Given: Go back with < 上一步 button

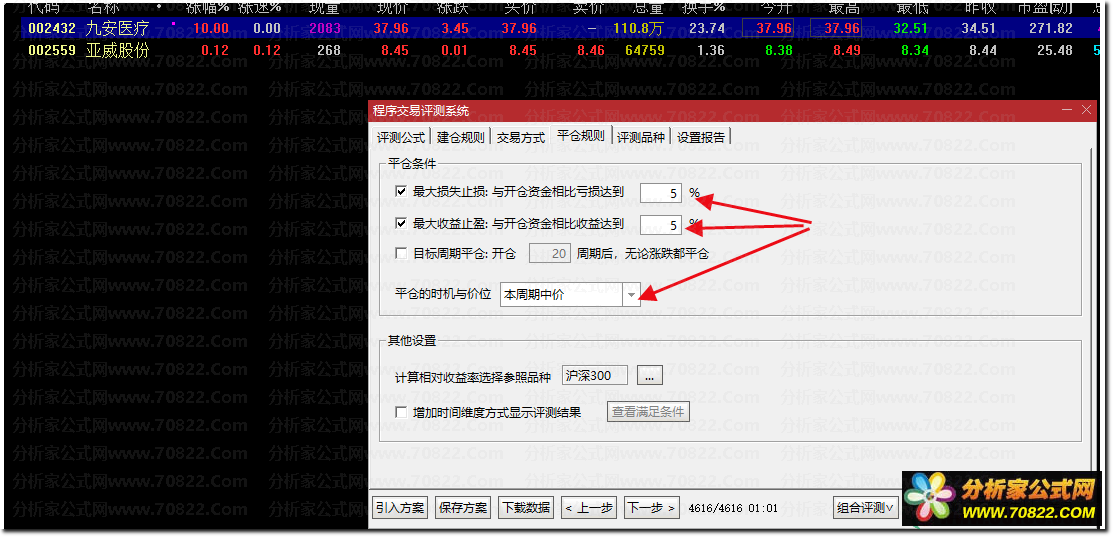Looking at the screenshot, I should click(x=589, y=508).
